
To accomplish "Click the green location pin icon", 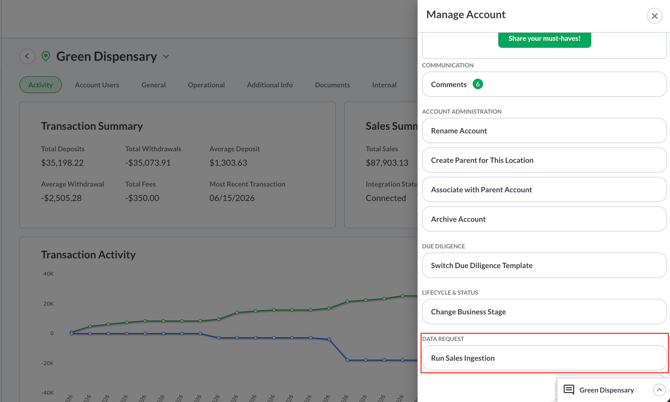I will pyautogui.click(x=46, y=56).
